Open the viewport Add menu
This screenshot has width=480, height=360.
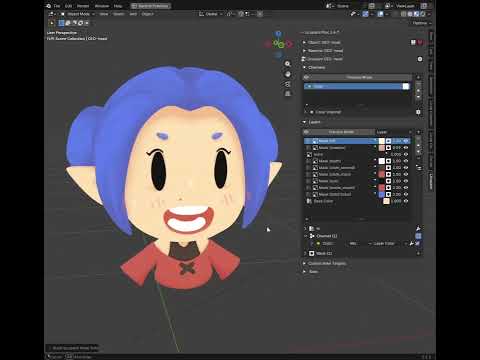133,14
